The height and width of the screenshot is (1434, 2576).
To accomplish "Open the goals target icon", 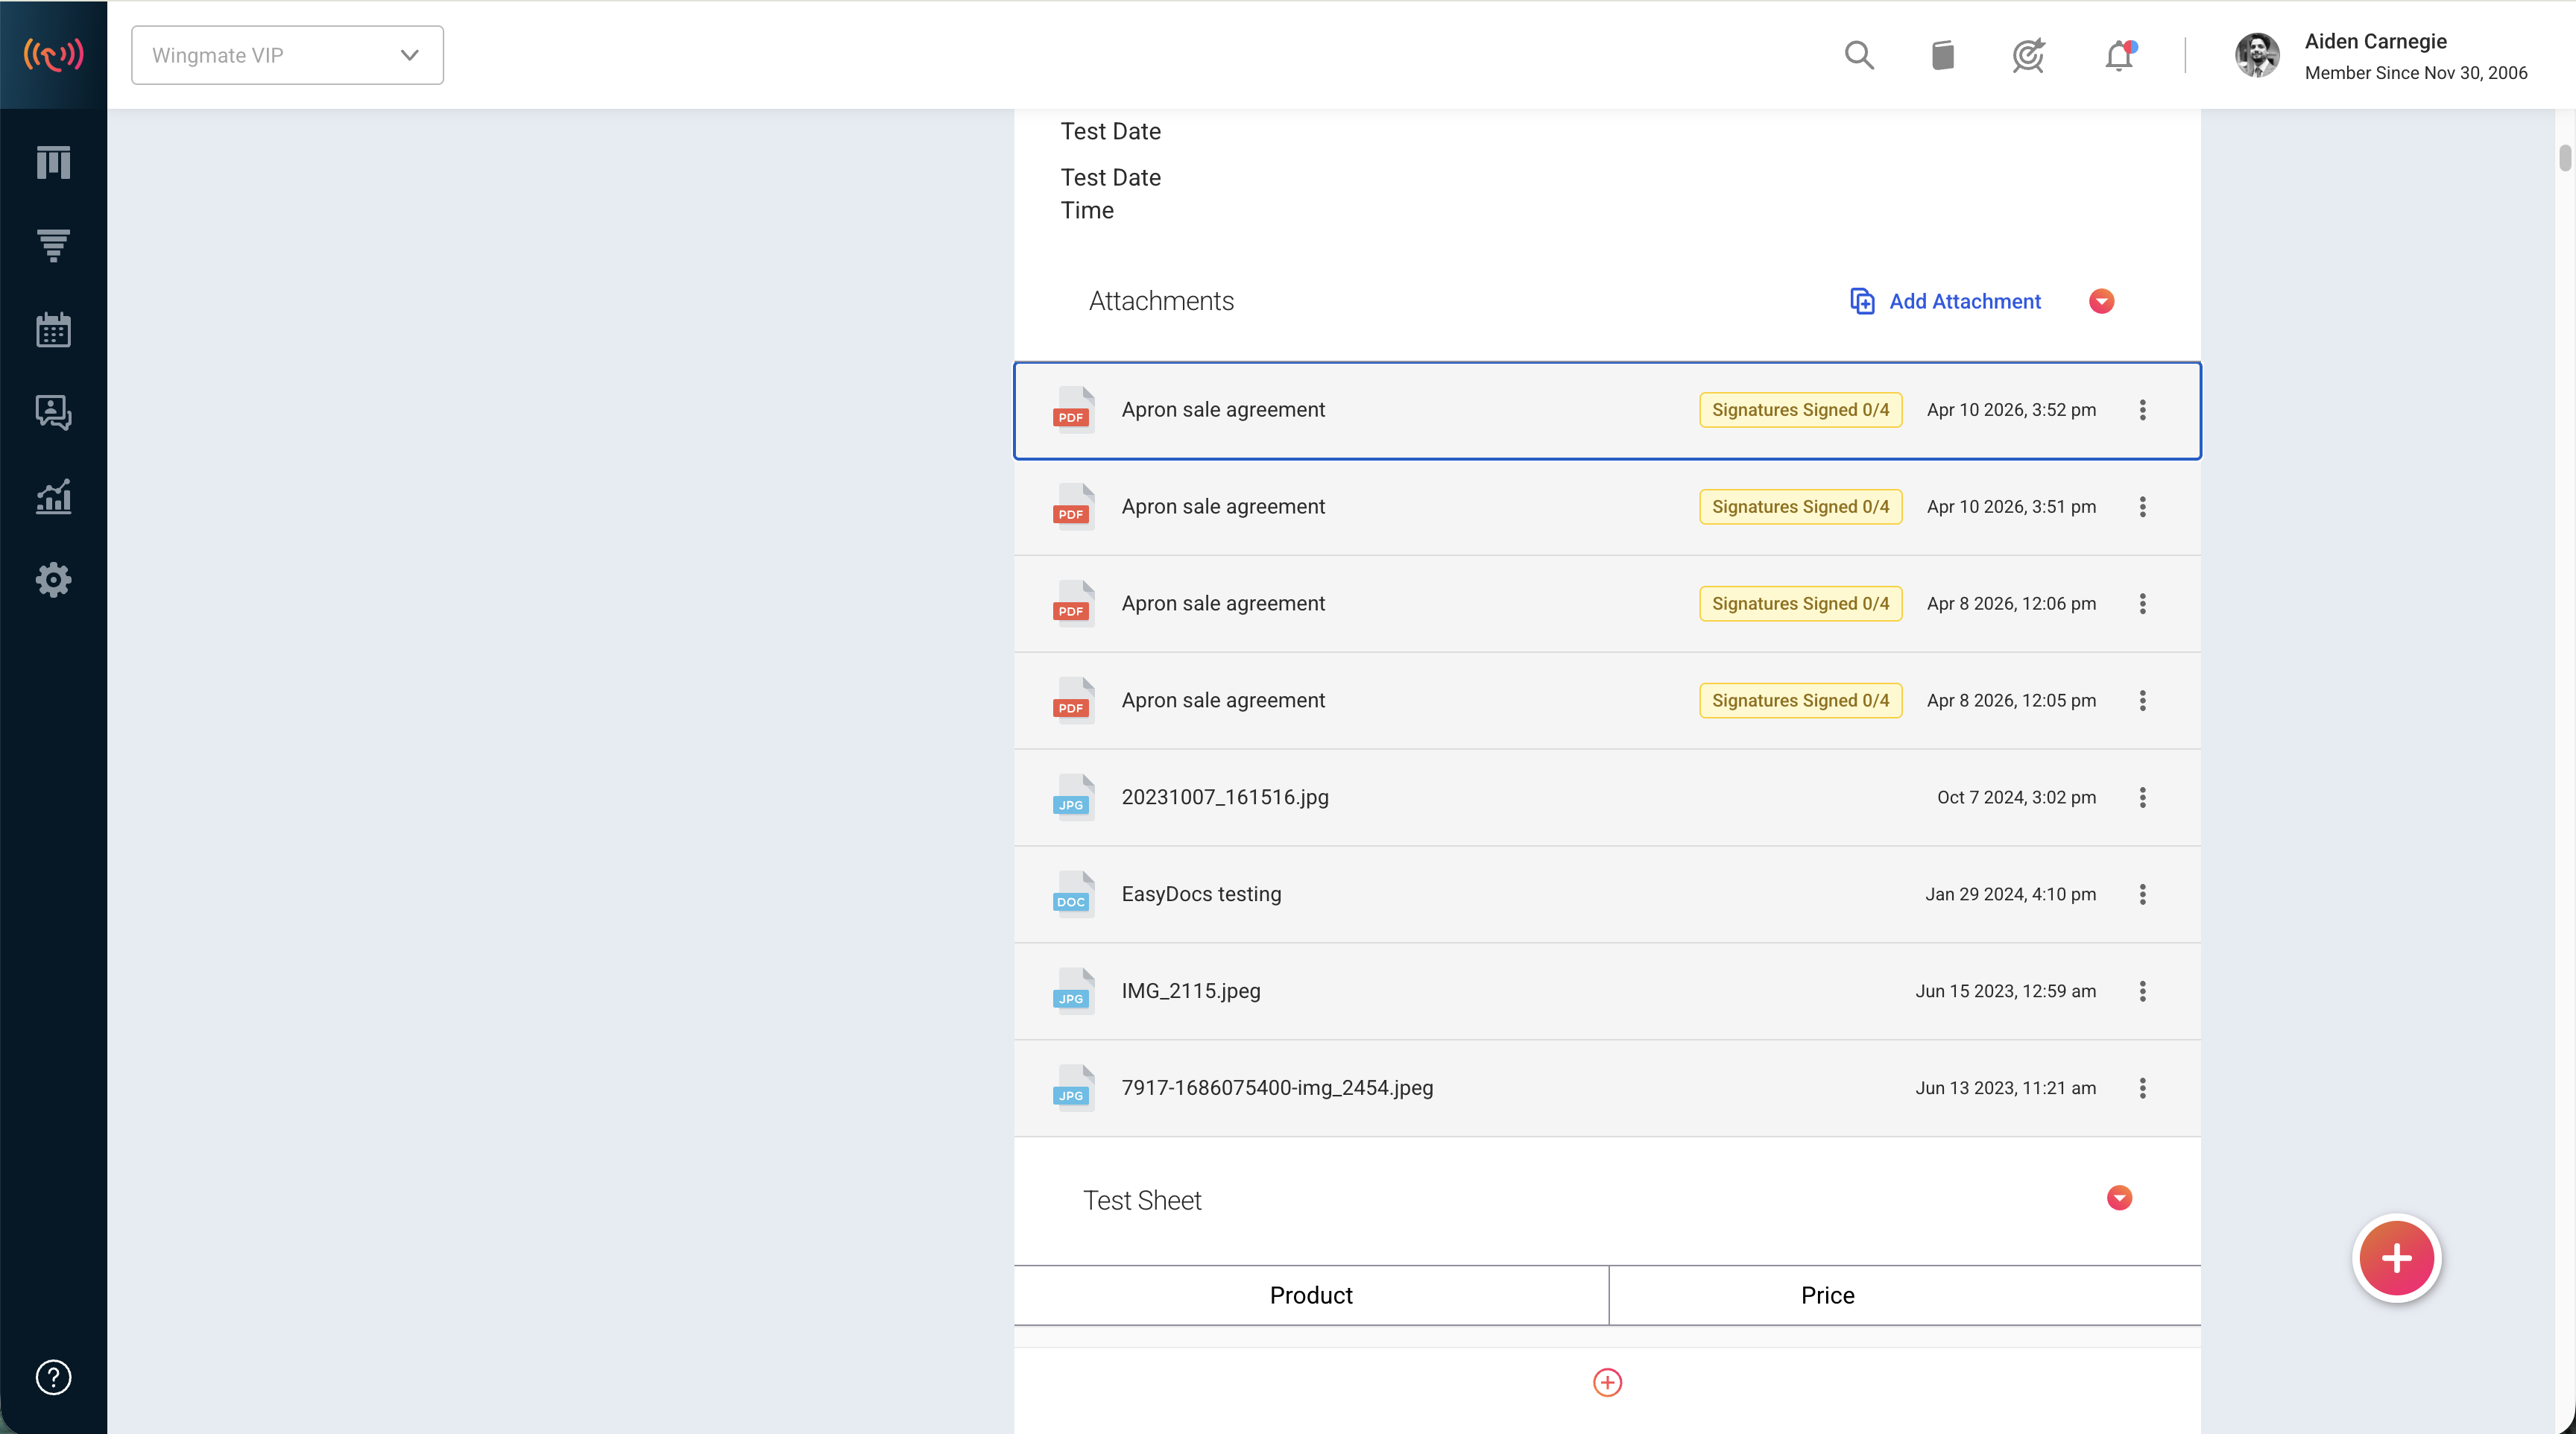I will pos(2028,55).
